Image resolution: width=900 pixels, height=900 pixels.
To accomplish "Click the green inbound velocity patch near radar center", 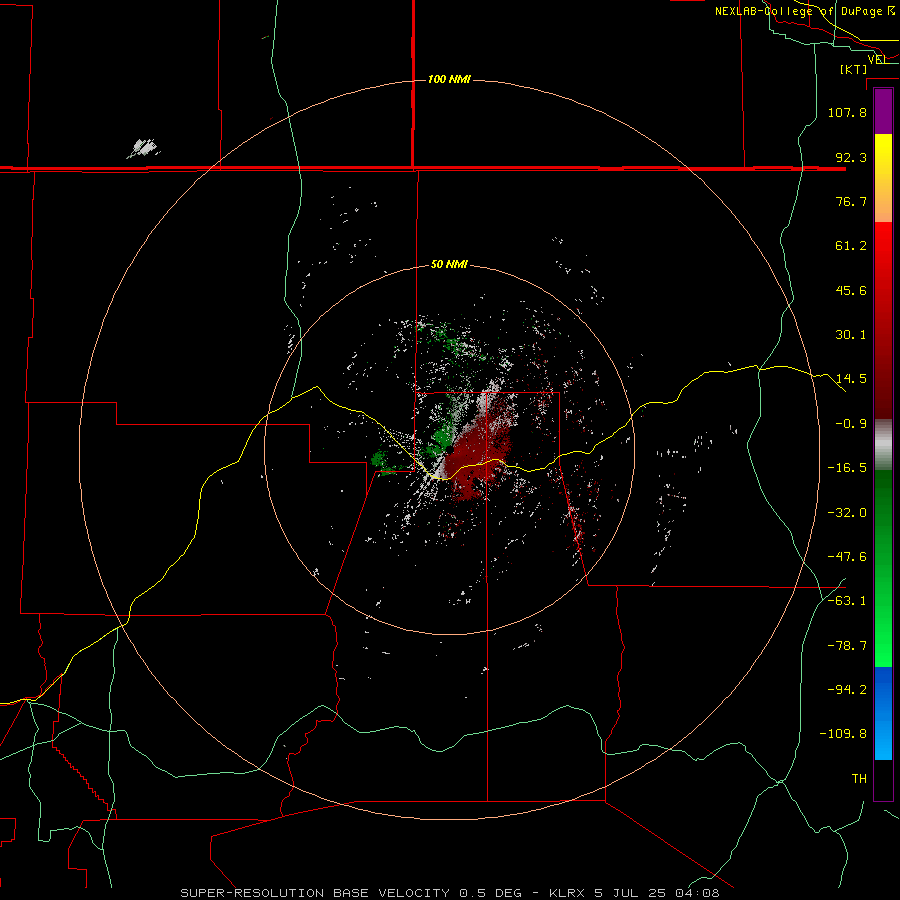I will (443, 438).
